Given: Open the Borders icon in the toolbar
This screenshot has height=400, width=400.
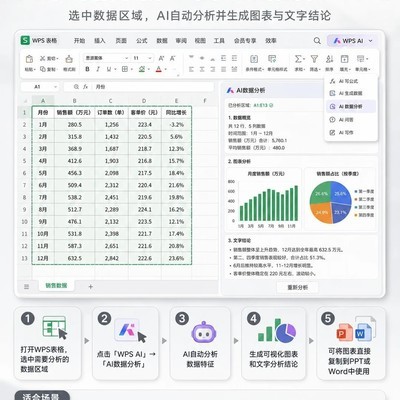Looking at the screenshot, I should 125,69.
